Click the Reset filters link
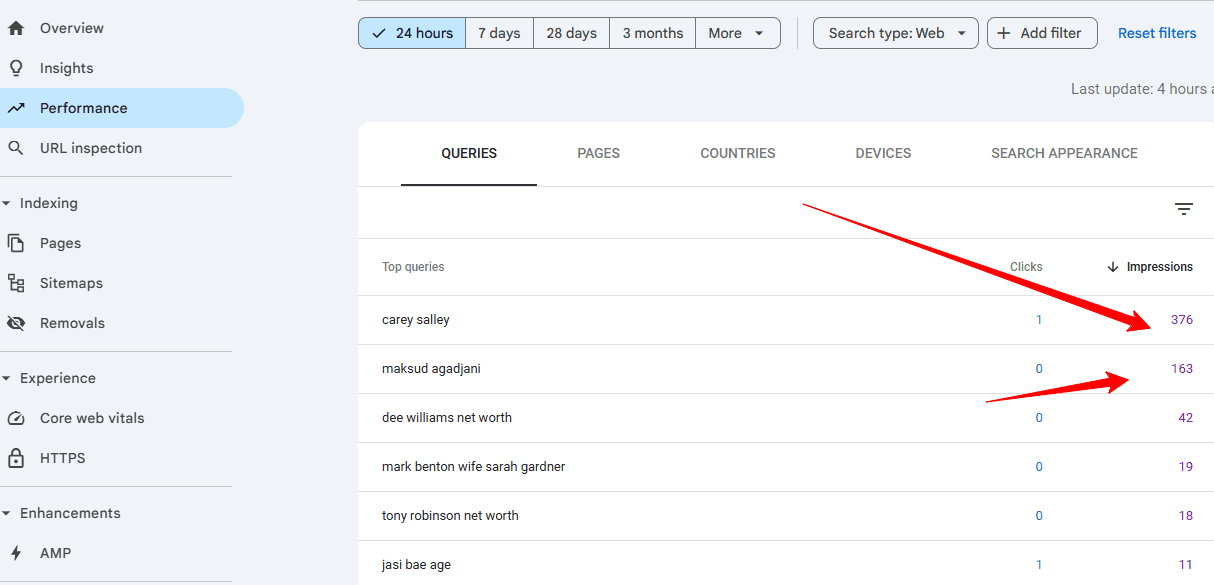 1157,33
